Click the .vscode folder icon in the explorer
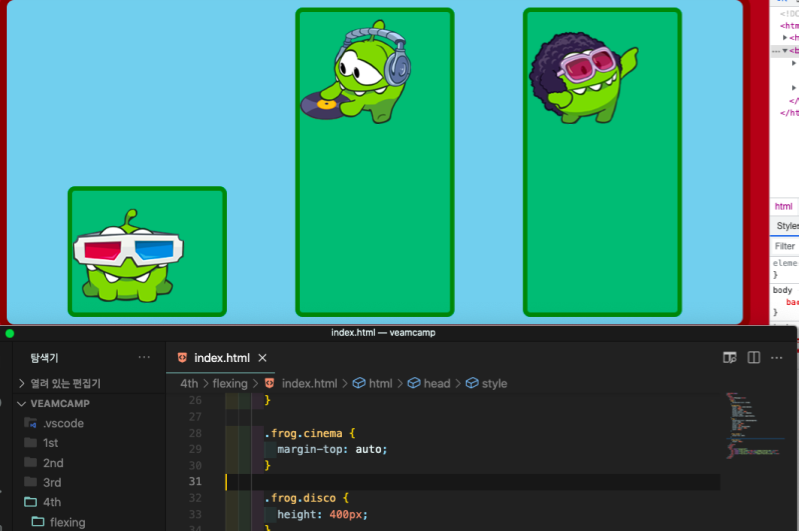The width and height of the screenshot is (800, 532). pyautogui.click(x=31, y=423)
